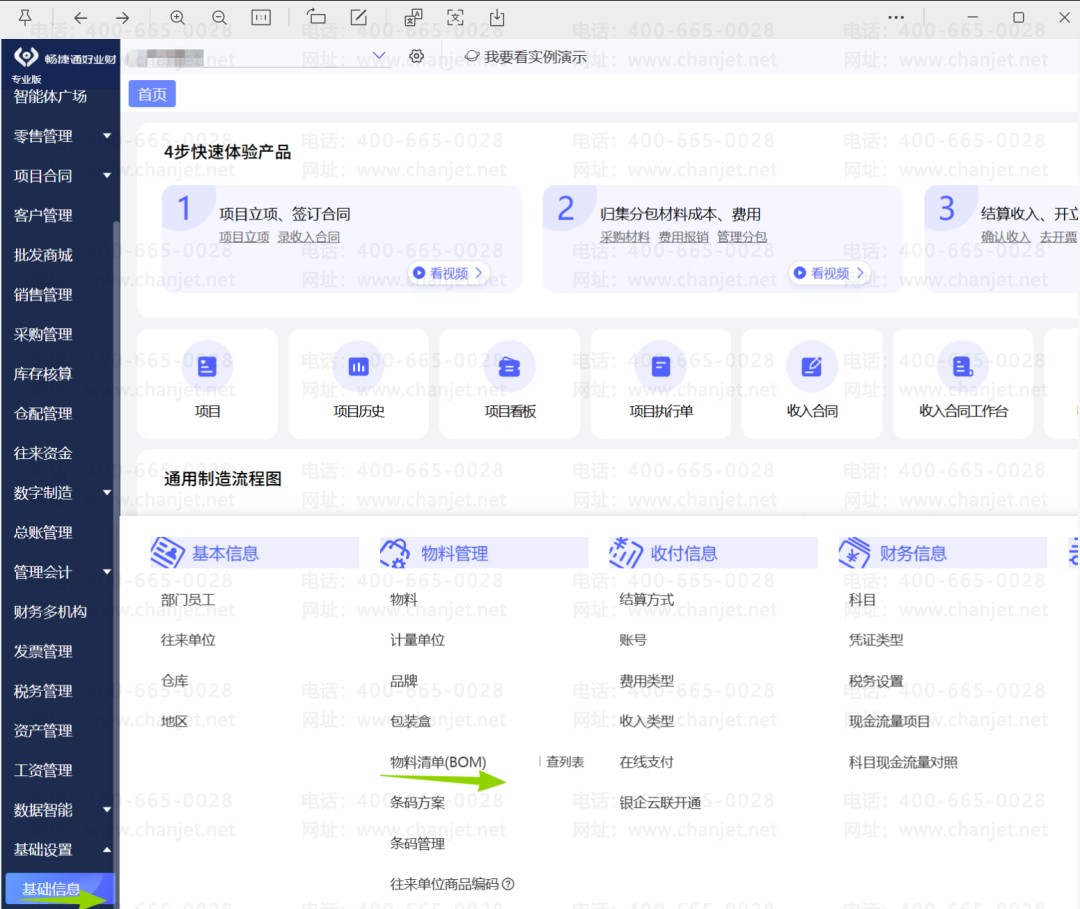Open 税务管理 in the sidebar
The width and height of the screenshot is (1080, 909).
(43, 691)
